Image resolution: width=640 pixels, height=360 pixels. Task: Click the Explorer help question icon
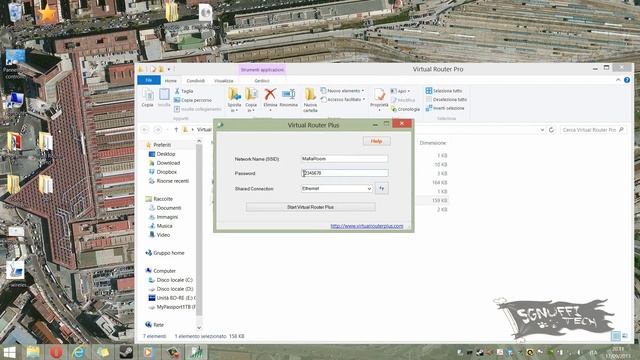tap(627, 80)
